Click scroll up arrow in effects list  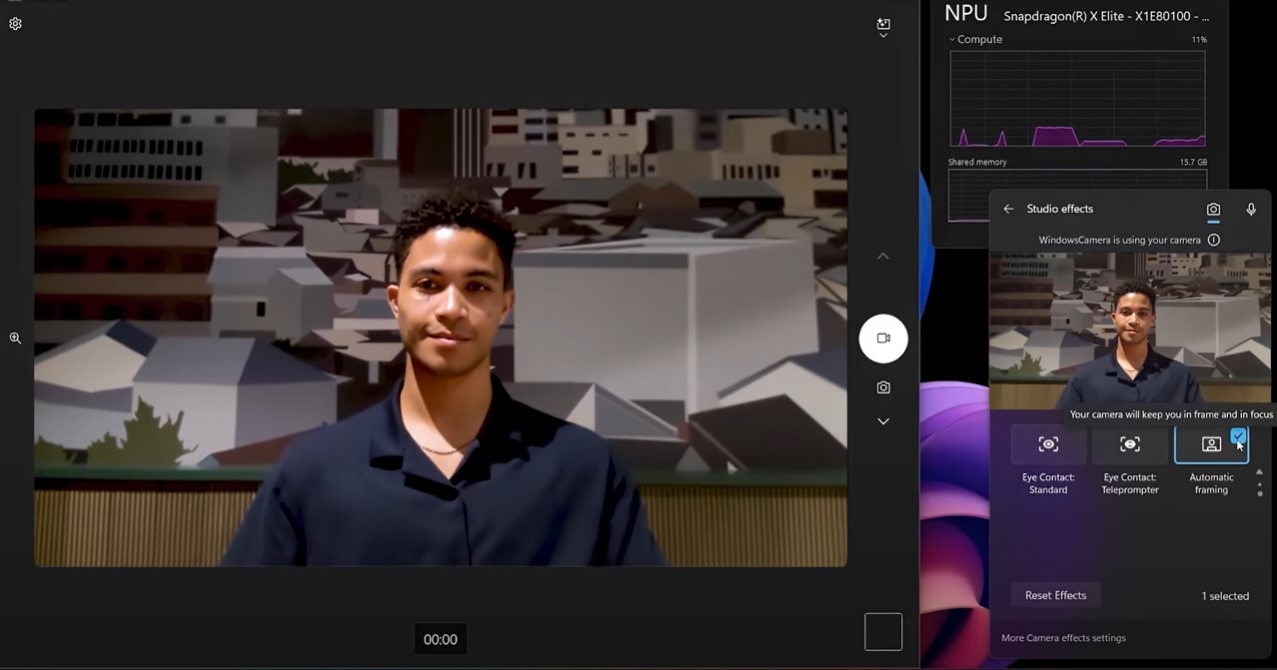1259,472
